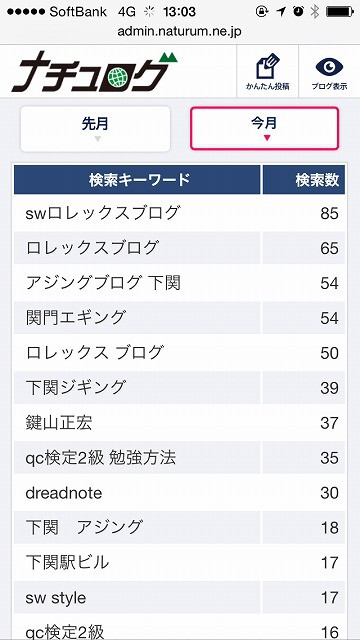360x640 pixels.
Task: Tap the battery indicator icon
Action: pyautogui.click(x=340, y=12)
